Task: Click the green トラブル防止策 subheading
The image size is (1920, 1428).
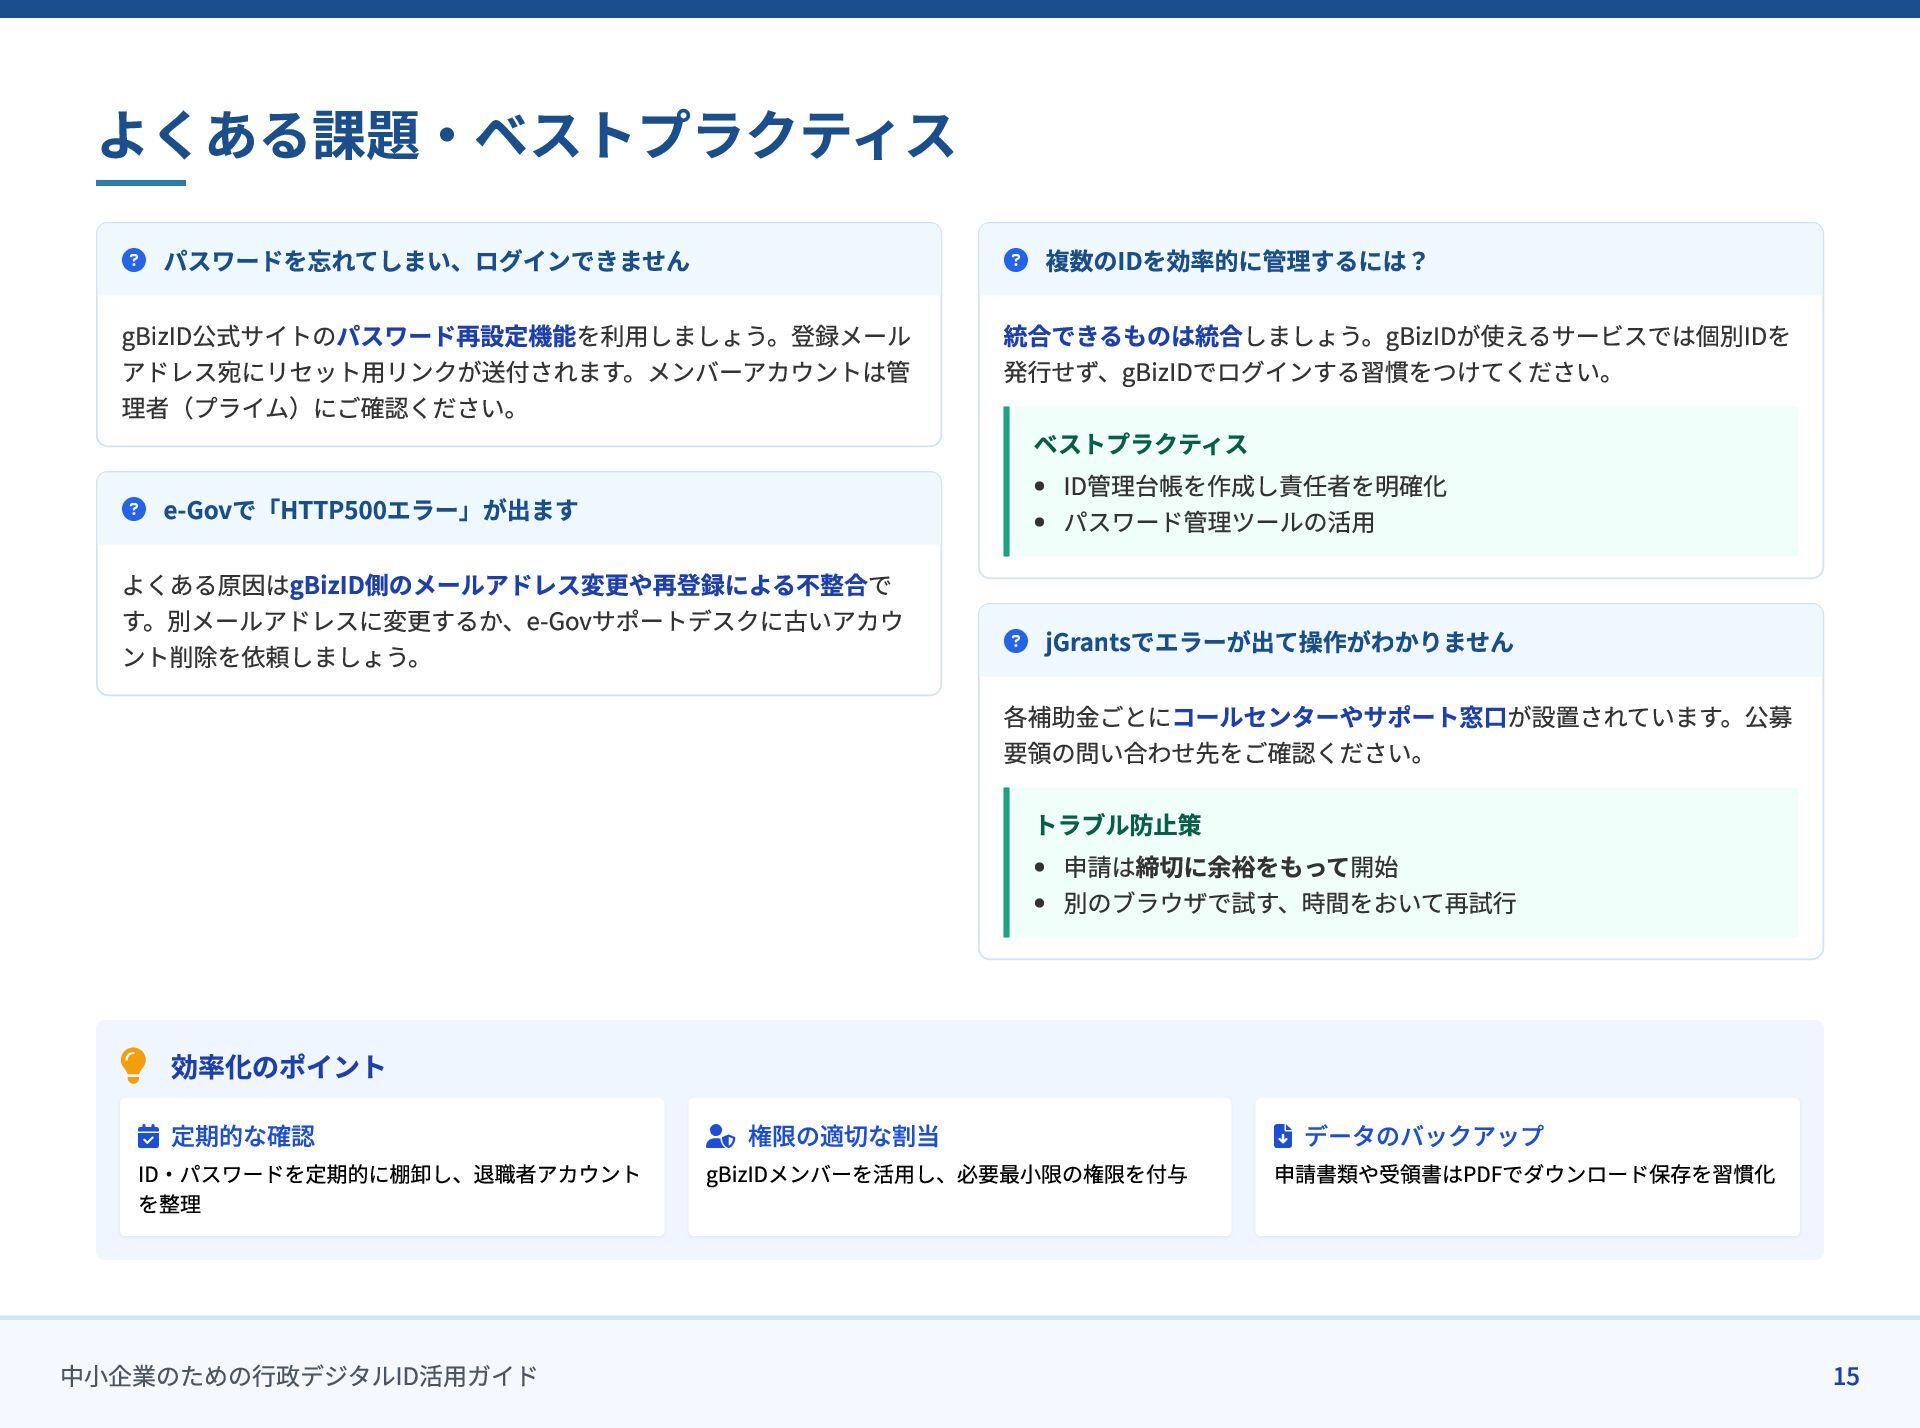Action: (x=1118, y=825)
